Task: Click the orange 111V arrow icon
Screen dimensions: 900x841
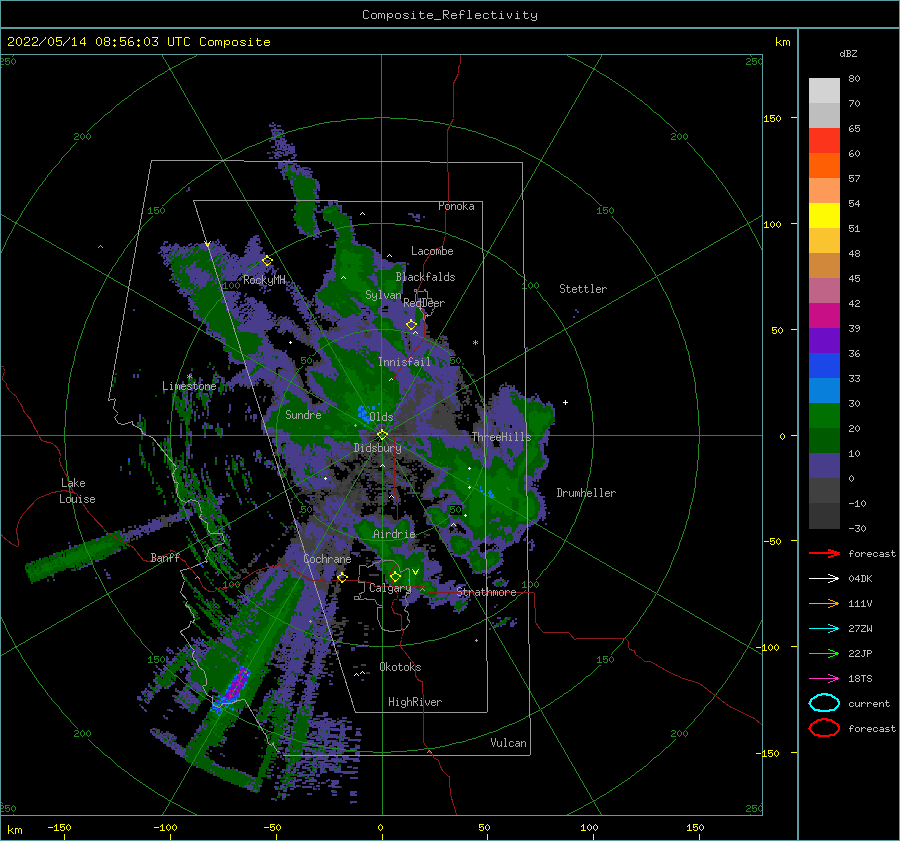Action: click(824, 603)
